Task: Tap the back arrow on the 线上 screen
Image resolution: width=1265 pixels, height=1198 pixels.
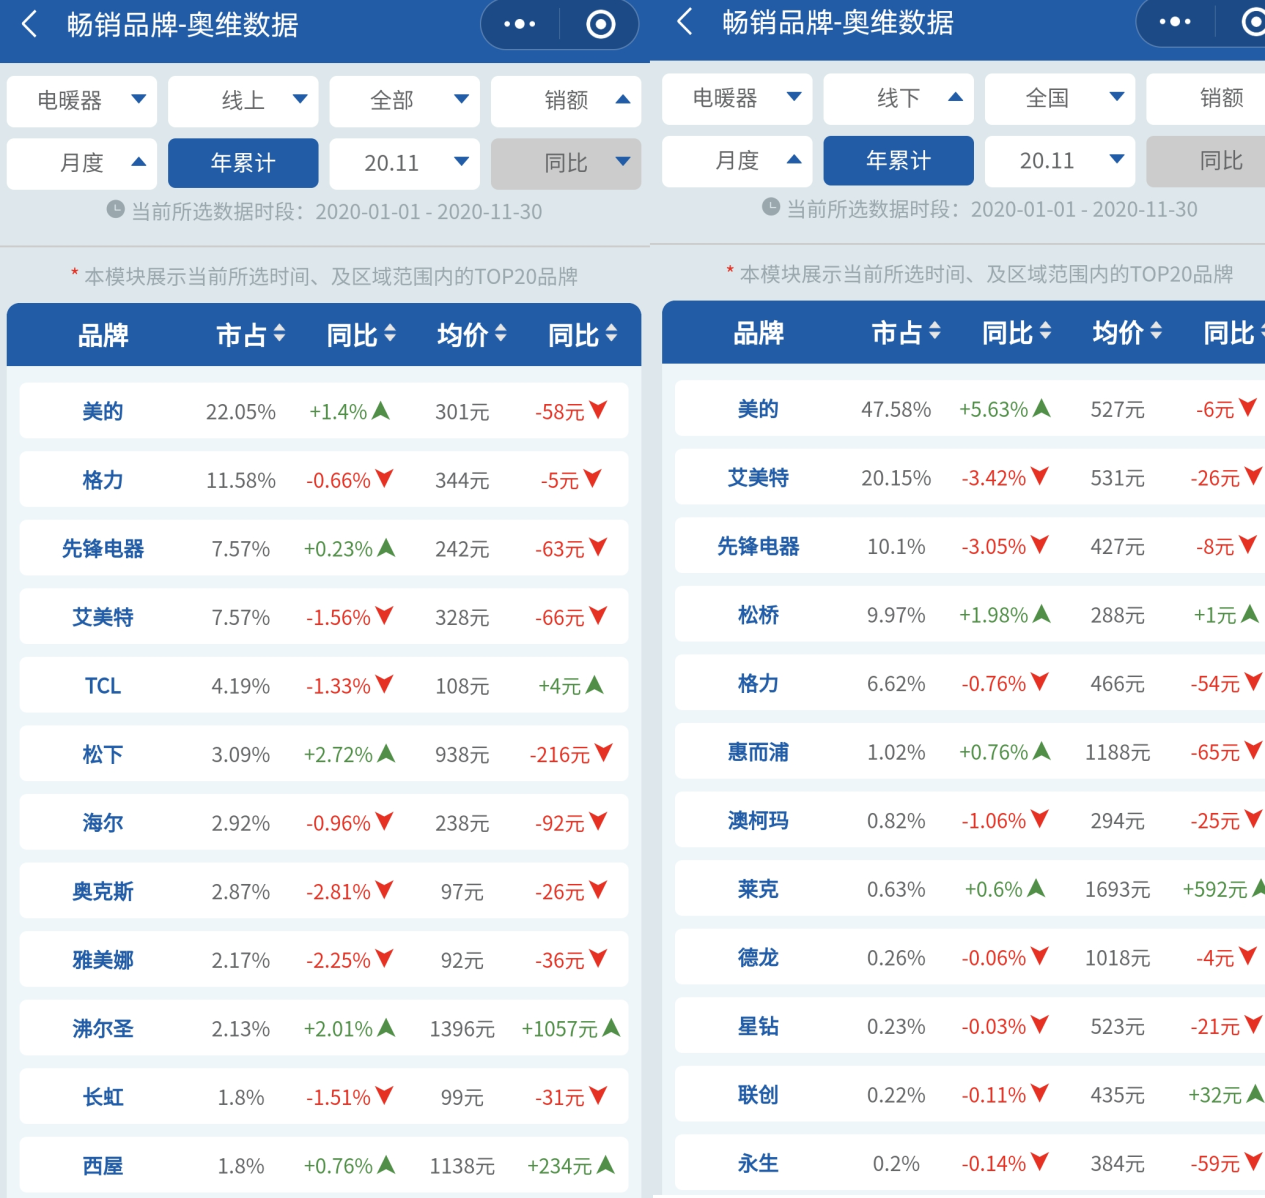Action: click(x=30, y=24)
